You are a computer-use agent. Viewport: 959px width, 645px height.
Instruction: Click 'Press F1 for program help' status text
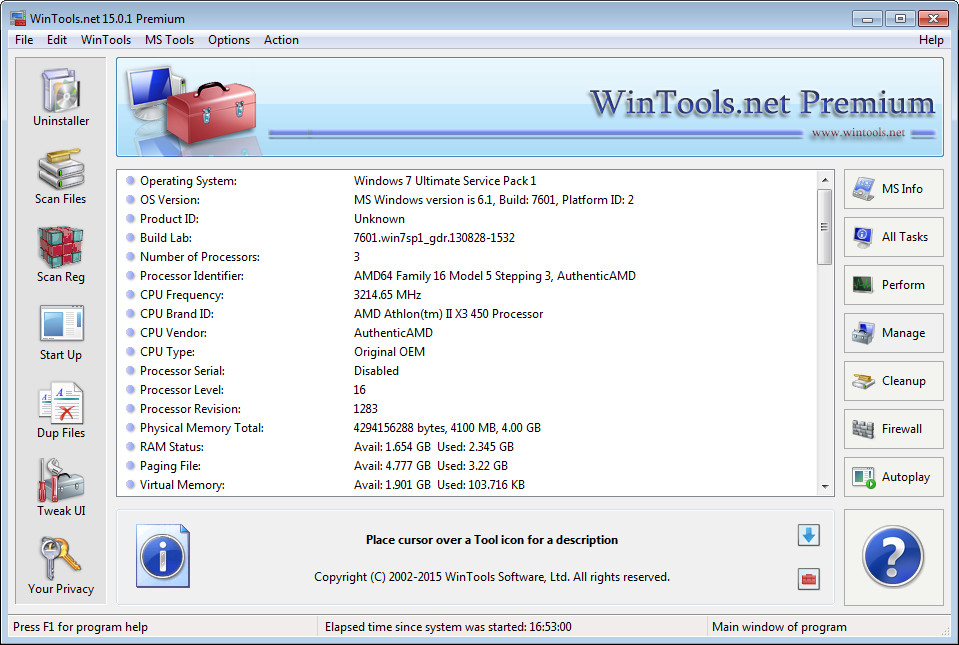[x=80, y=627]
